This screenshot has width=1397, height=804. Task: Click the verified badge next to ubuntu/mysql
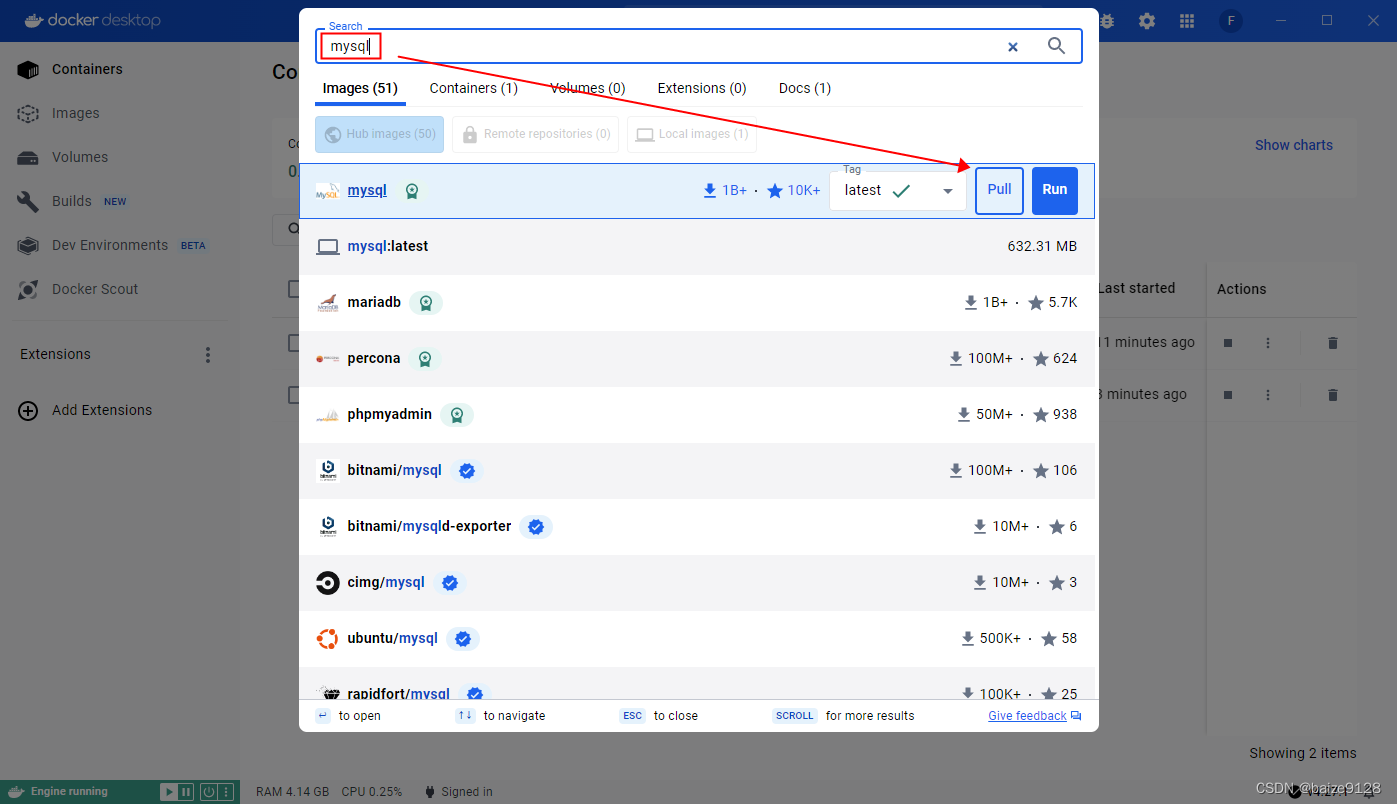point(463,639)
